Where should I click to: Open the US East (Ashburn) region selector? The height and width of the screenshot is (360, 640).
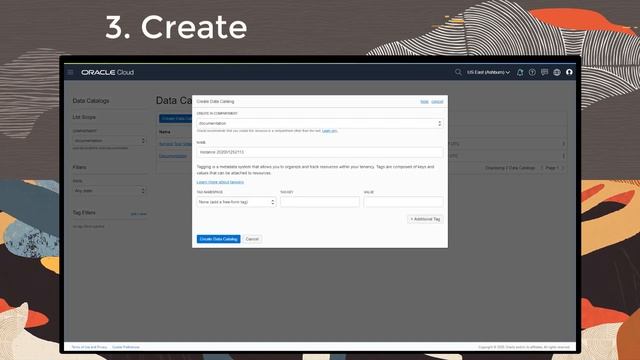[x=489, y=72]
